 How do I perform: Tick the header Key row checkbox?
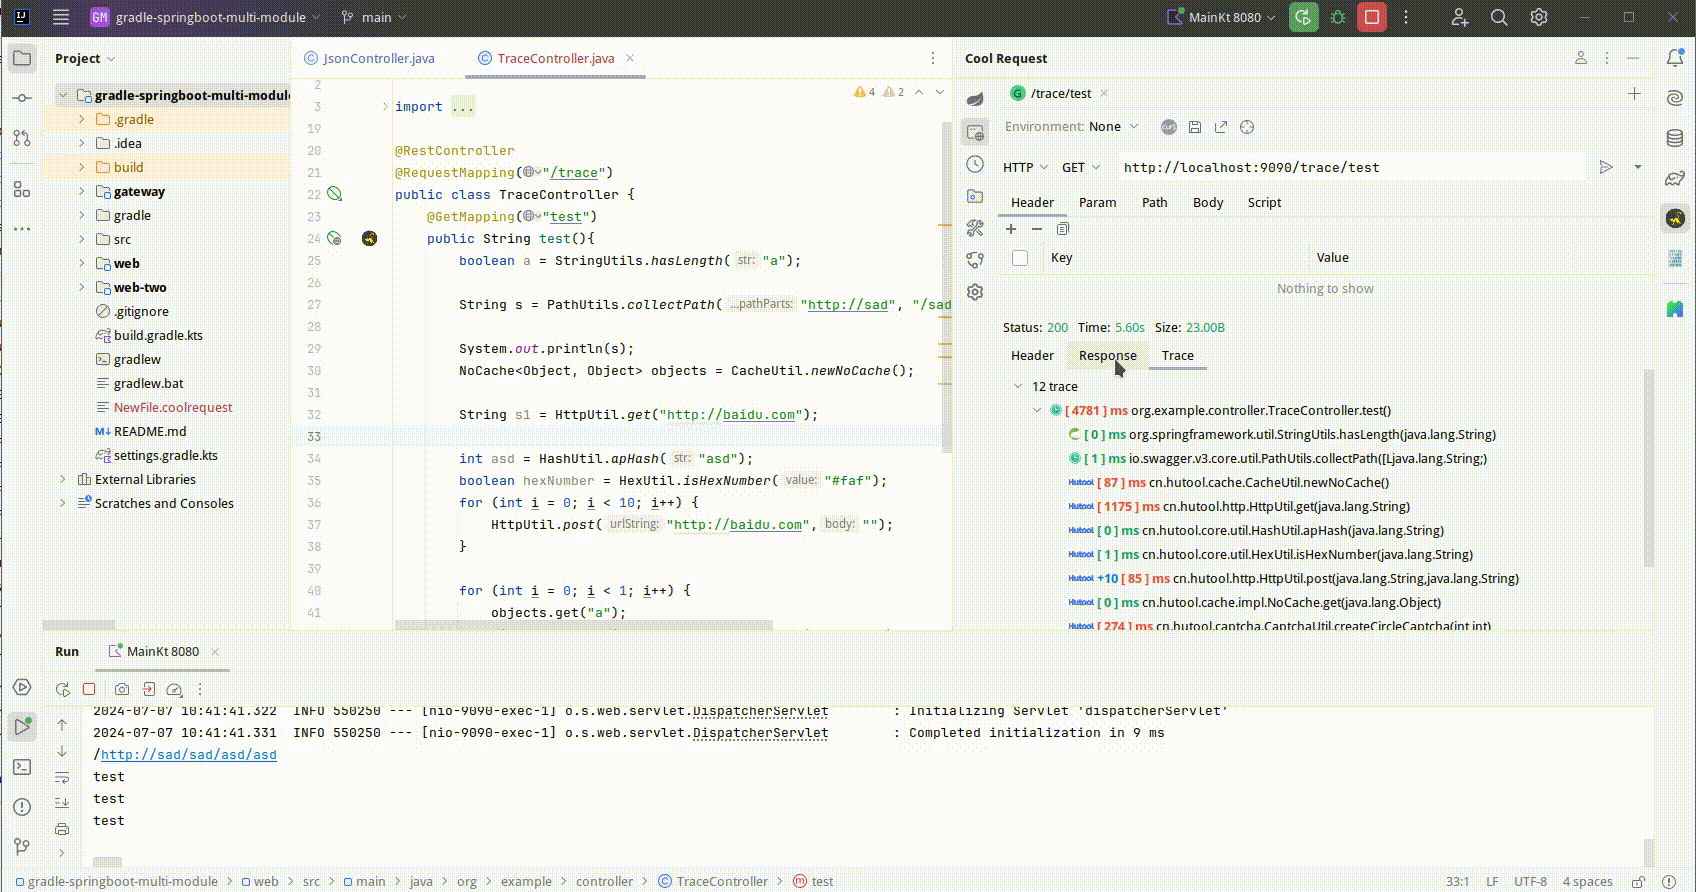tap(1020, 258)
